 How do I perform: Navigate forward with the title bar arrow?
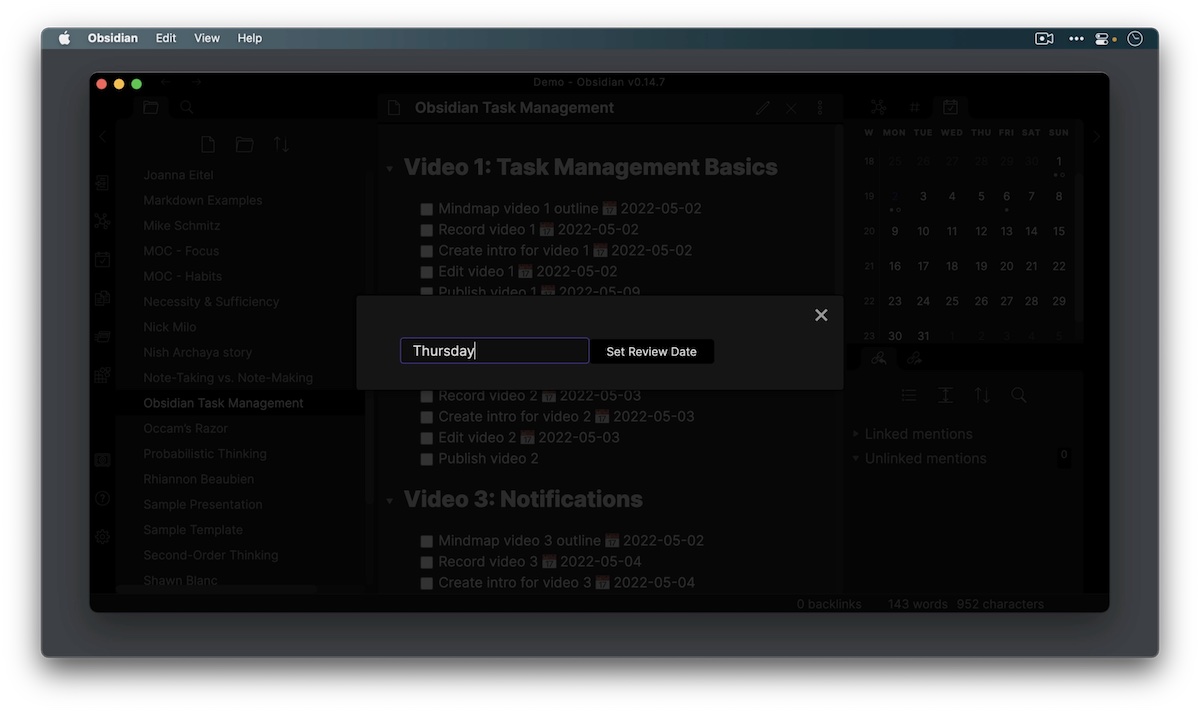pyautogui.click(x=197, y=82)
